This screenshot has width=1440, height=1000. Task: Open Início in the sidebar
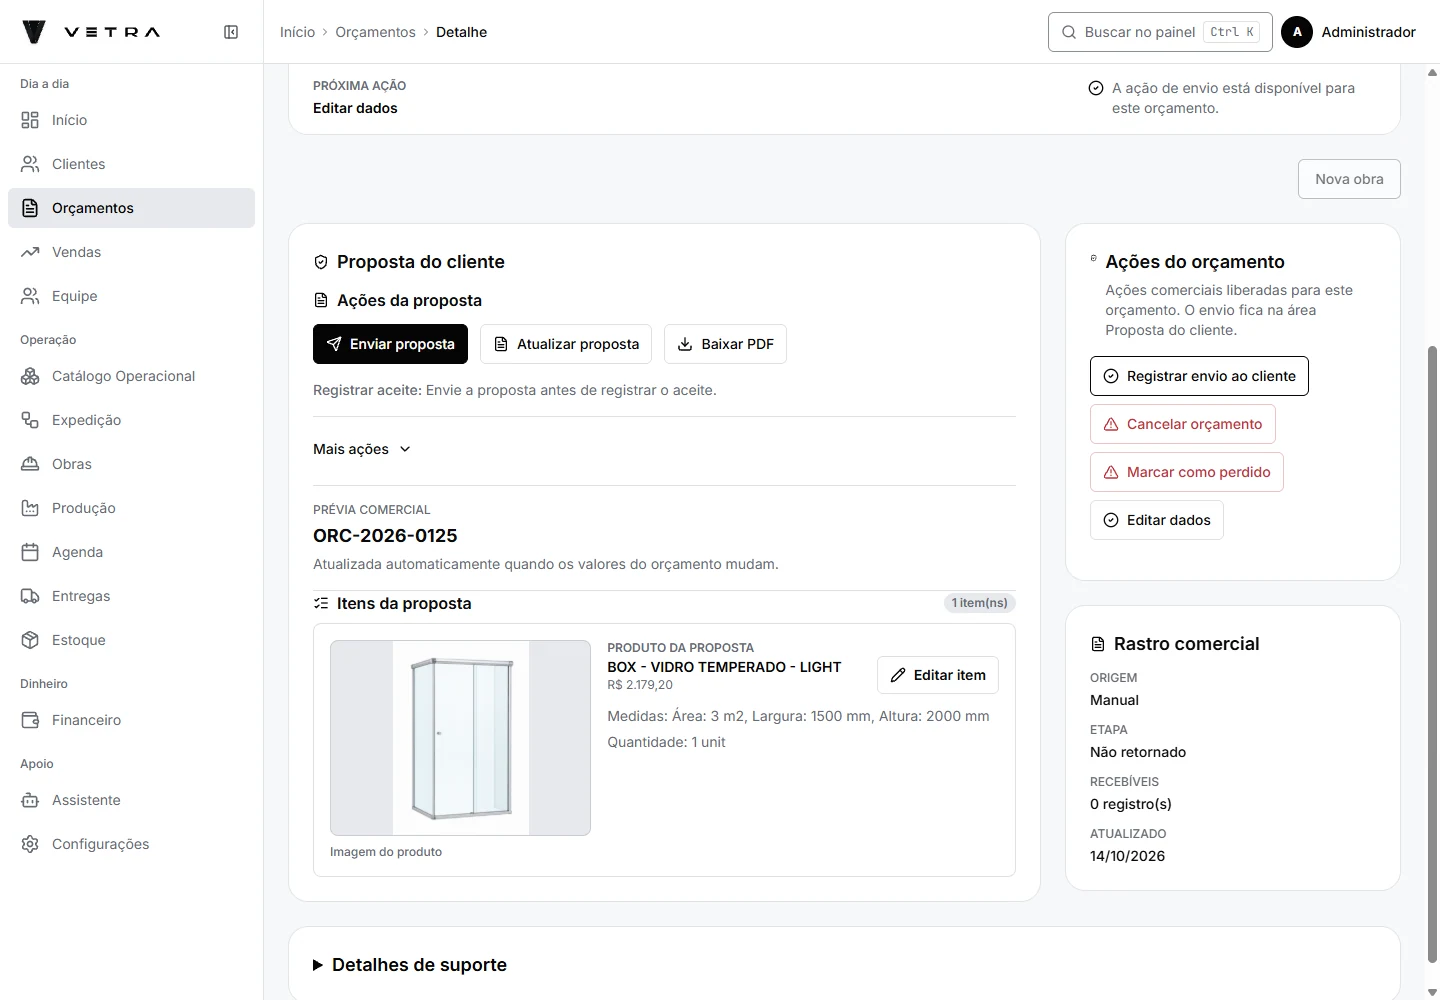click(x=131, y=120)
